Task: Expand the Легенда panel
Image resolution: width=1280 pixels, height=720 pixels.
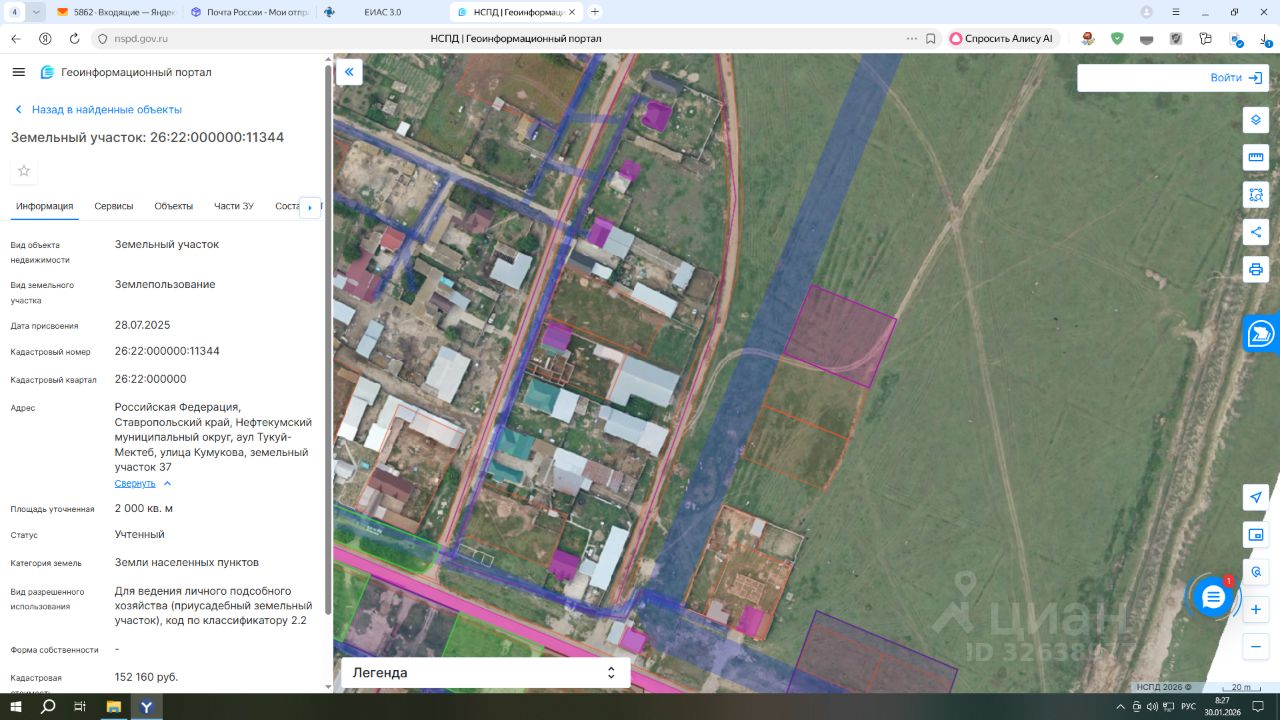Action: [486, 673]
